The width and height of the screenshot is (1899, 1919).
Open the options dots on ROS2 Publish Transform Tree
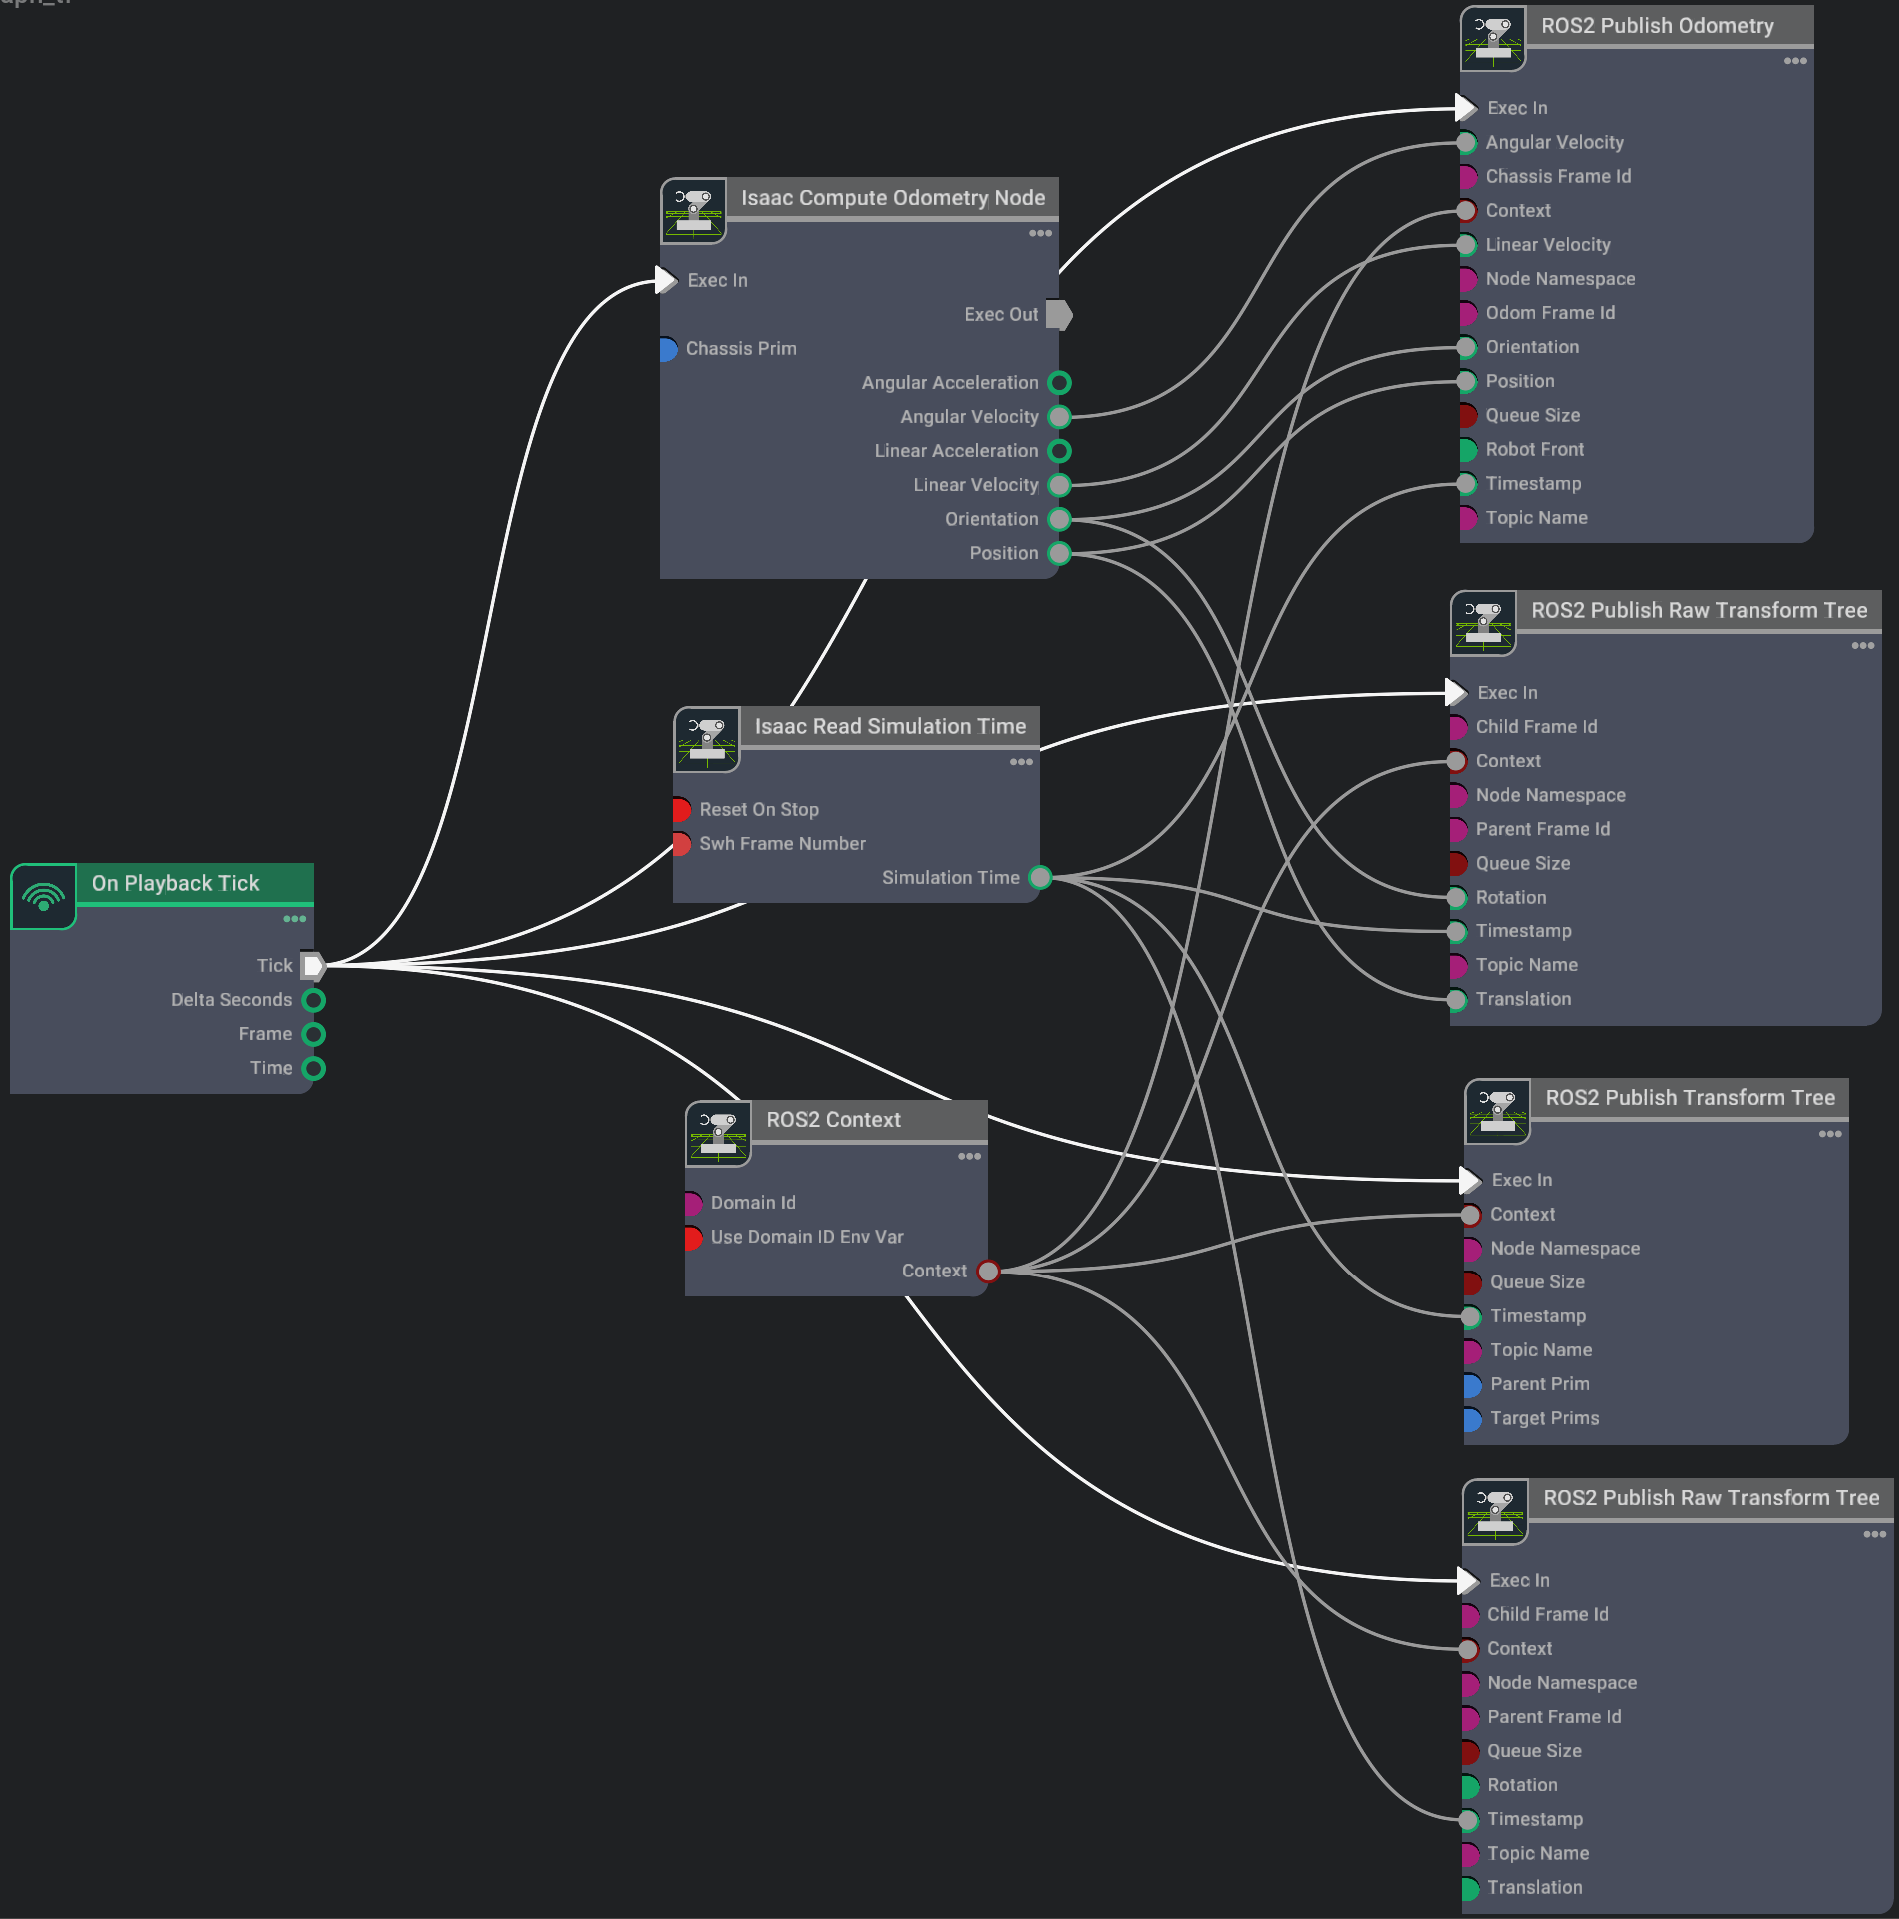(x=1830, y=1134)
